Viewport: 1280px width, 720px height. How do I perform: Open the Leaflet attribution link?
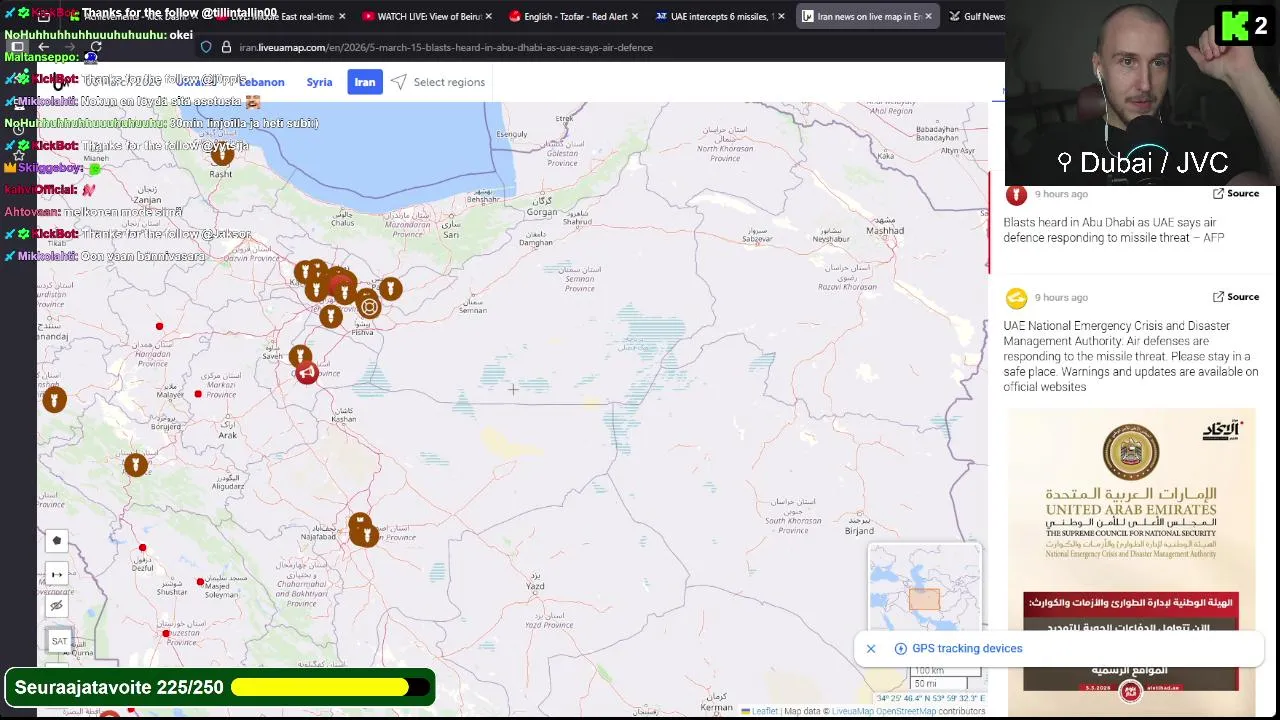(764, 711)
